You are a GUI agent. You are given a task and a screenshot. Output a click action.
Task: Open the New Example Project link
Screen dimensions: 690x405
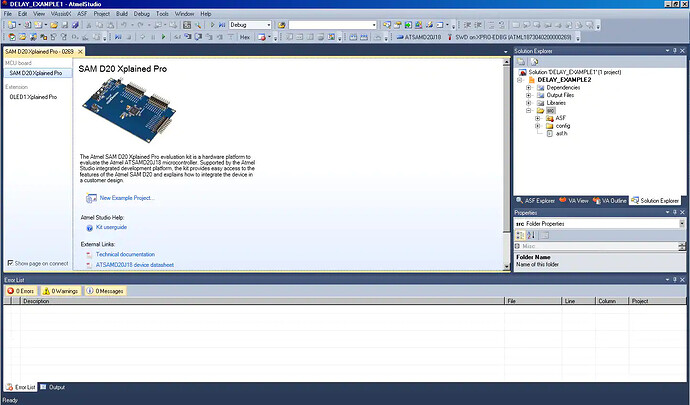click(x=127, y=198)
